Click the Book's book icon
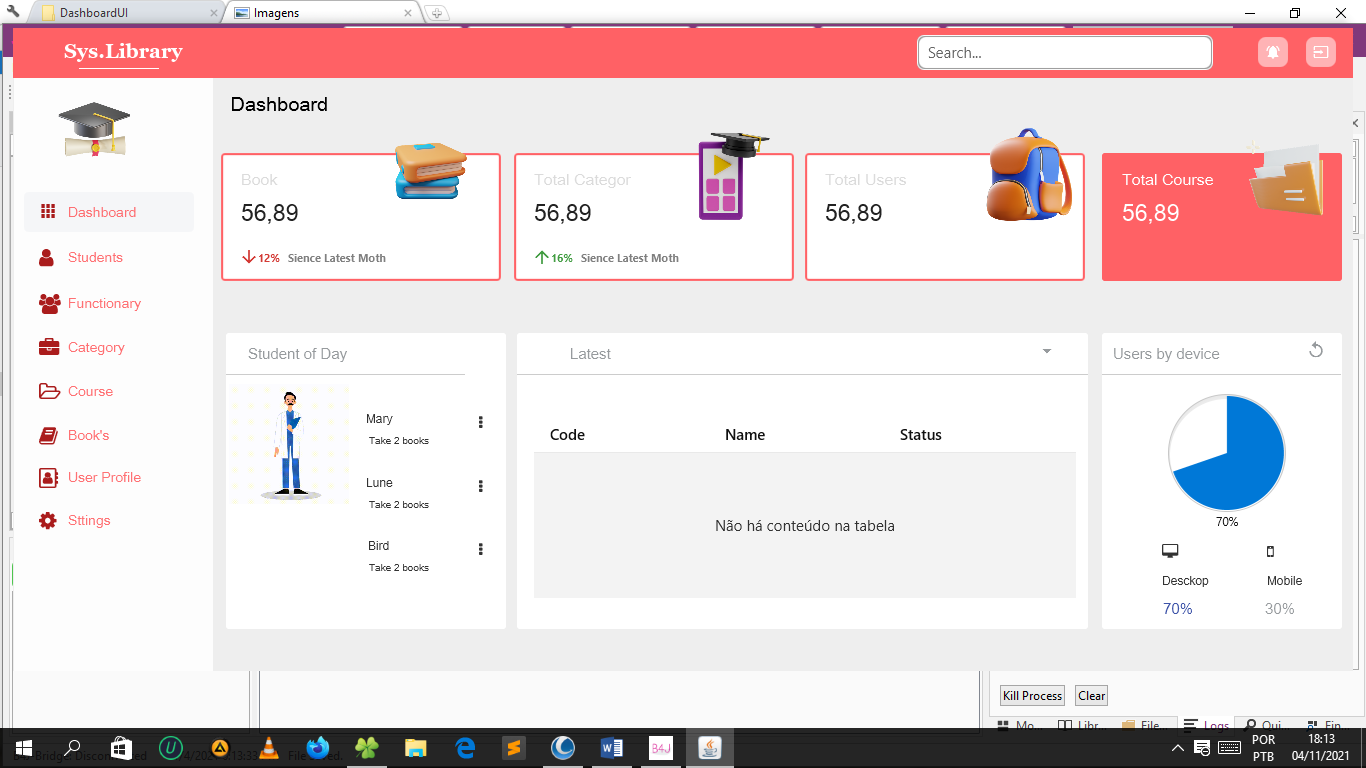The image size is (1366, 768). point(48,435)
